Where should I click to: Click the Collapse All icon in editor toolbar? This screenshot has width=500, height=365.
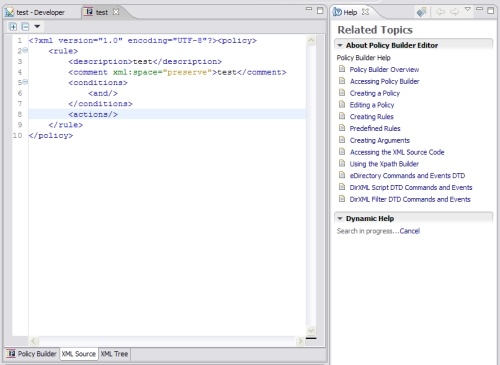coord(25,26)
